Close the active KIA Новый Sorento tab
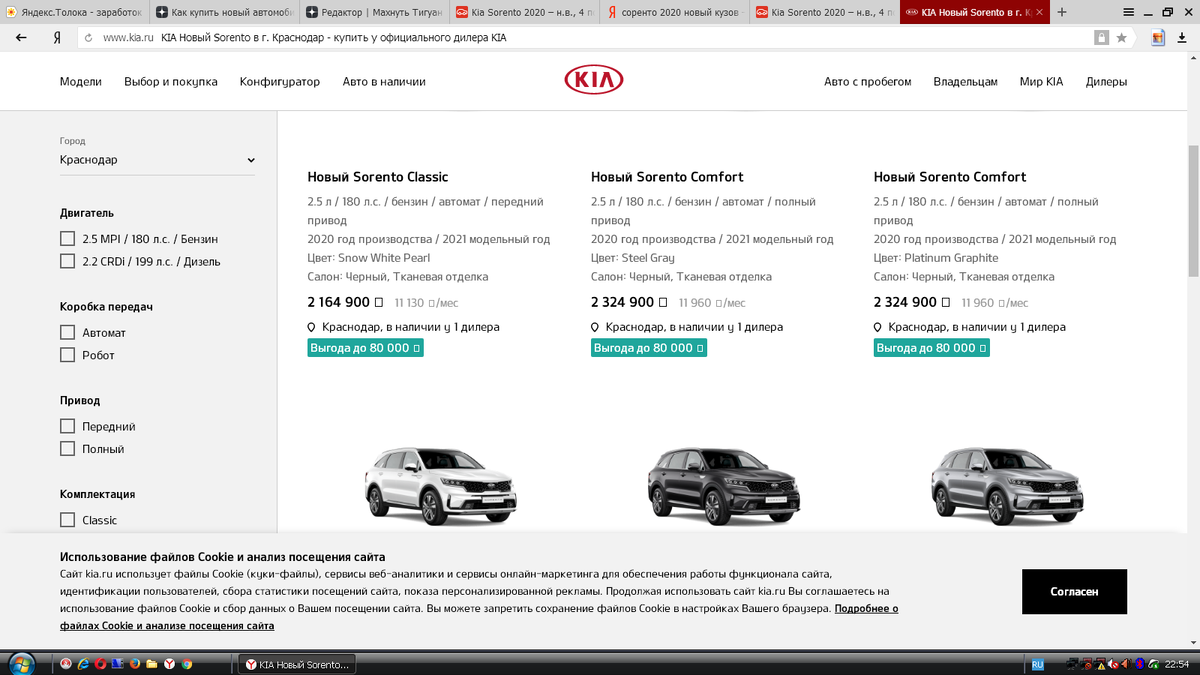This screenshot has height=675, width=1200. pos(1040,13)
